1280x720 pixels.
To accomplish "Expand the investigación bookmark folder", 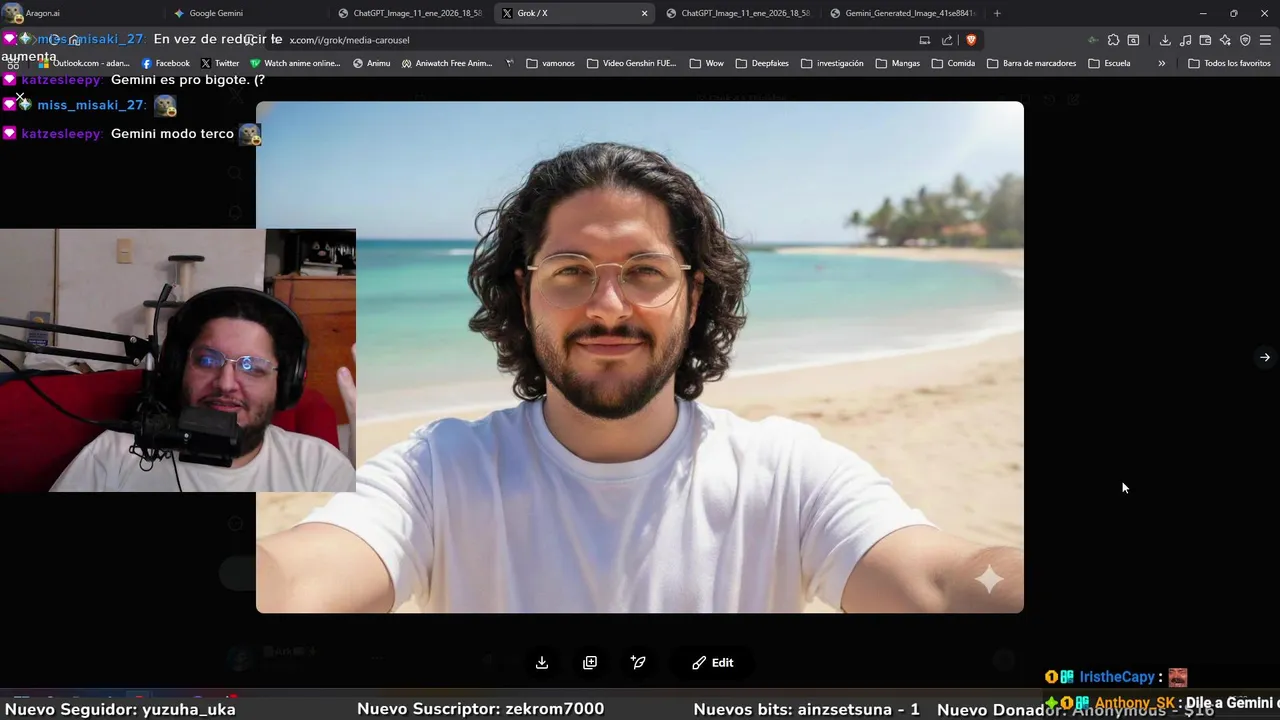I will tap(832, 63).
